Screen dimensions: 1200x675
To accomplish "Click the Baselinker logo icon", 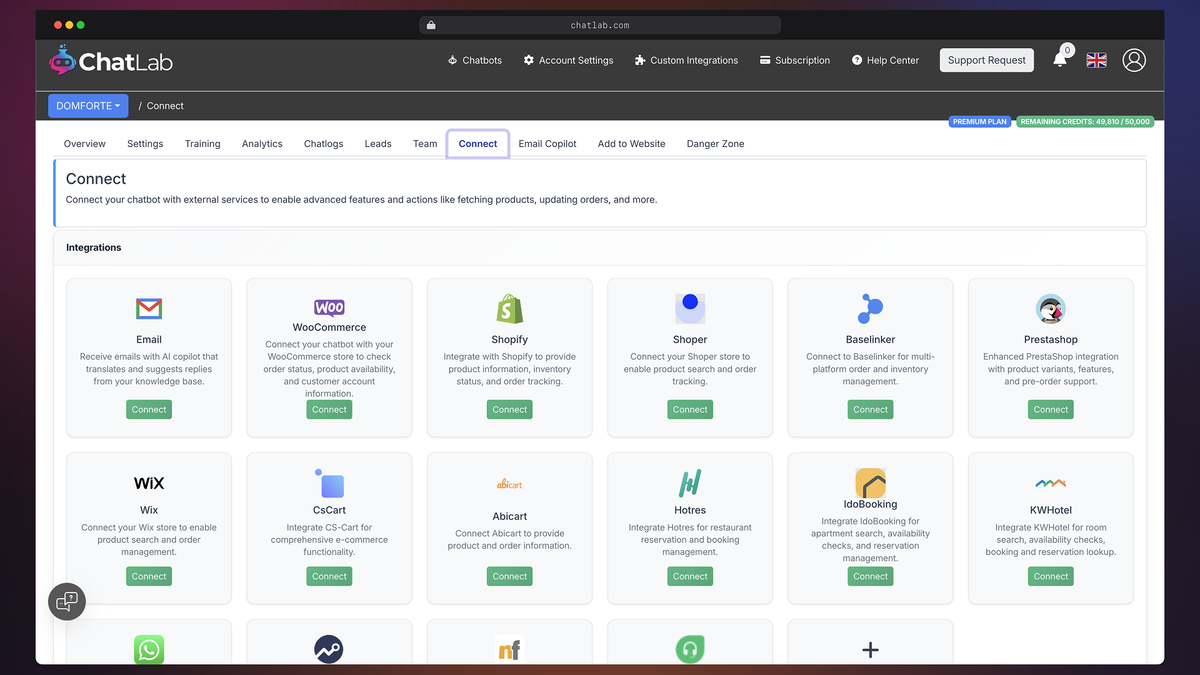I will pyautogui.click(x=870, y=308).
